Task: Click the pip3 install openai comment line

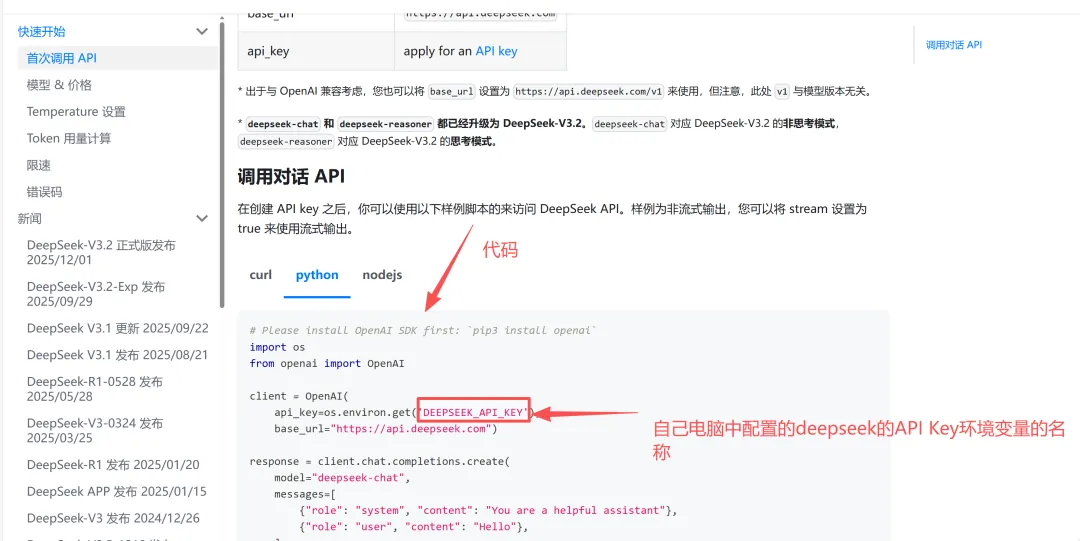Action: 422,330
